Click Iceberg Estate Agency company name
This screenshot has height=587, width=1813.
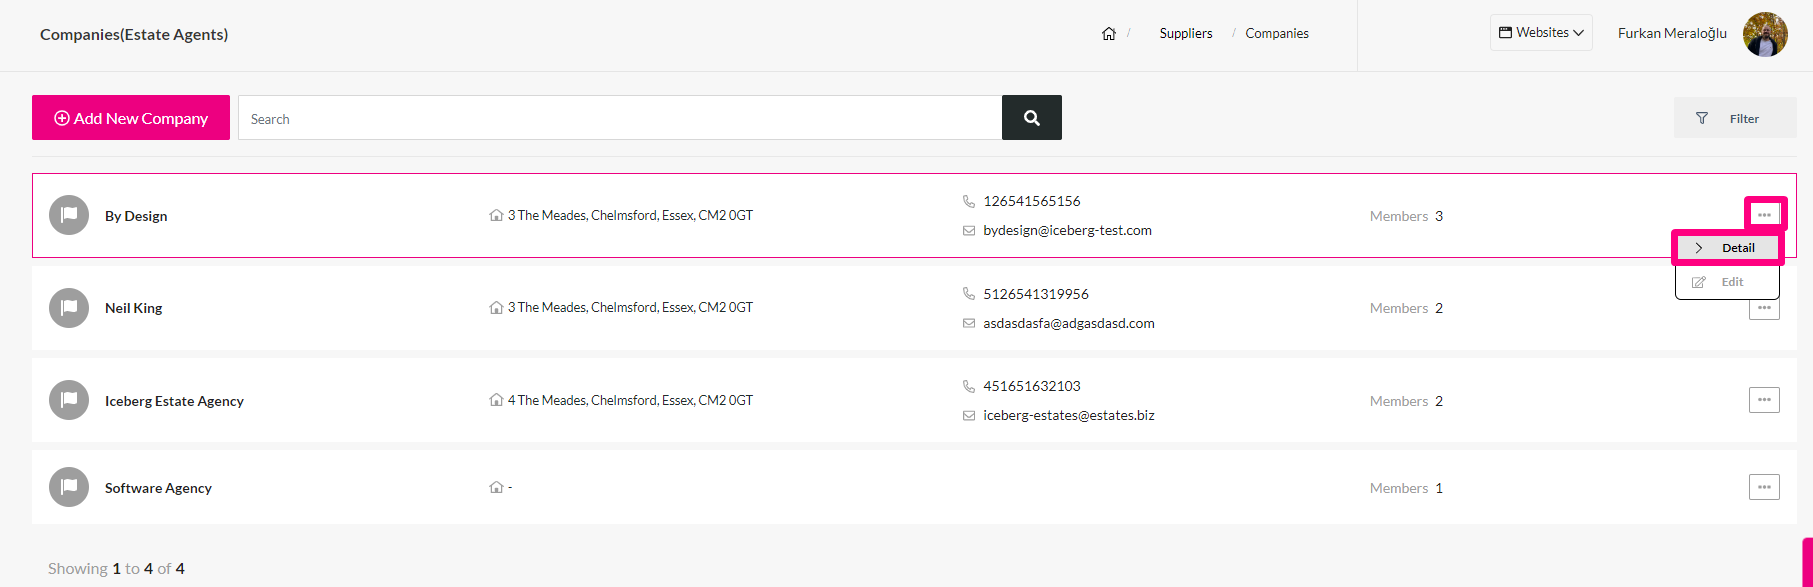(x=174, y=401)
